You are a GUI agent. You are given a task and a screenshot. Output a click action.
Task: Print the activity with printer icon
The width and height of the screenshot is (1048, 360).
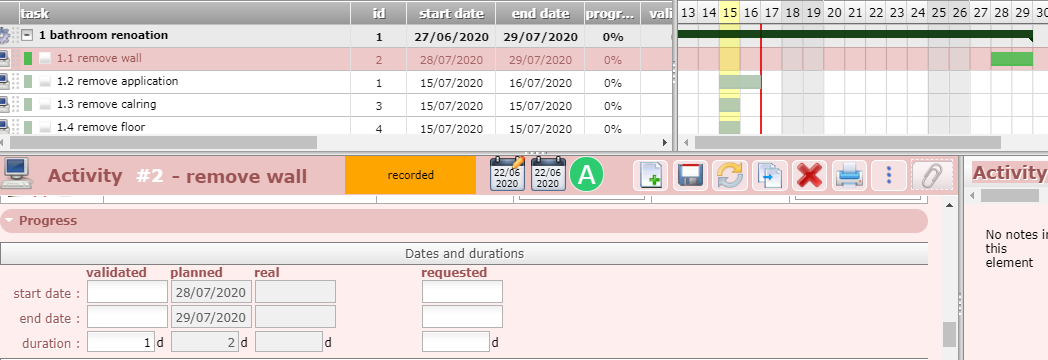(849, 176)
